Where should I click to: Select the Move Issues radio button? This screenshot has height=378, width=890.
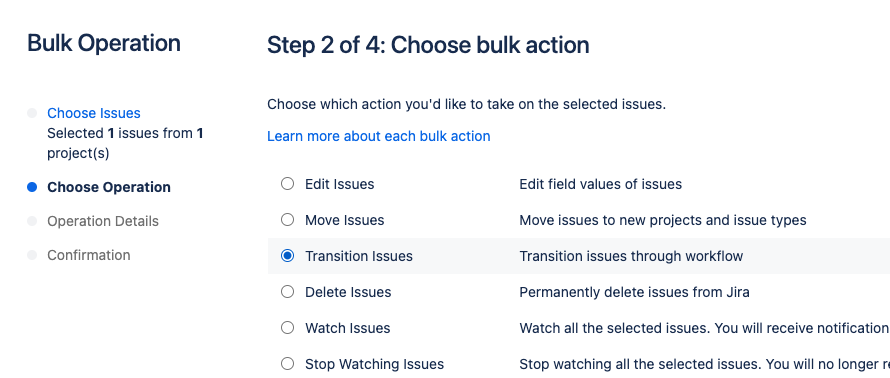tap(288, 220)
